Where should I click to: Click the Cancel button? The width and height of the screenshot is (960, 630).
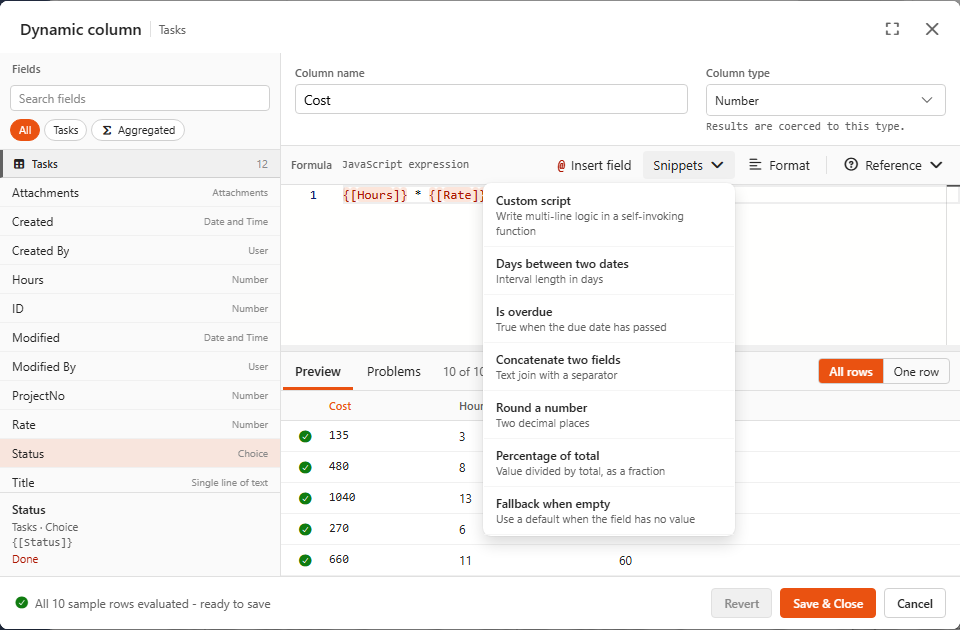[915, 604]
